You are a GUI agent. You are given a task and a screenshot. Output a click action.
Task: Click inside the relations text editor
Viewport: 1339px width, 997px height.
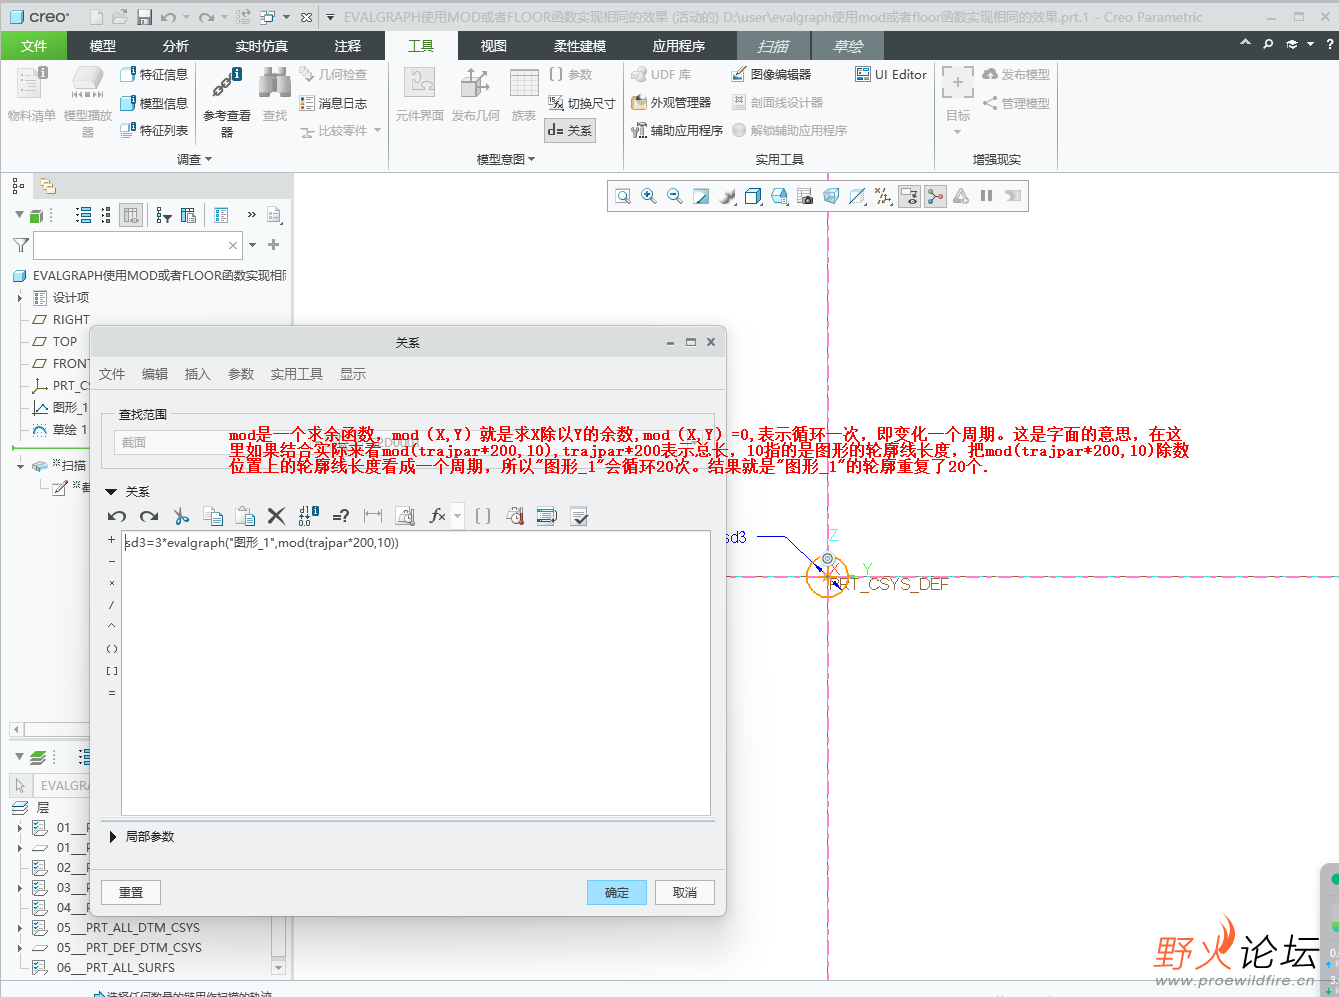pos(416,673)
